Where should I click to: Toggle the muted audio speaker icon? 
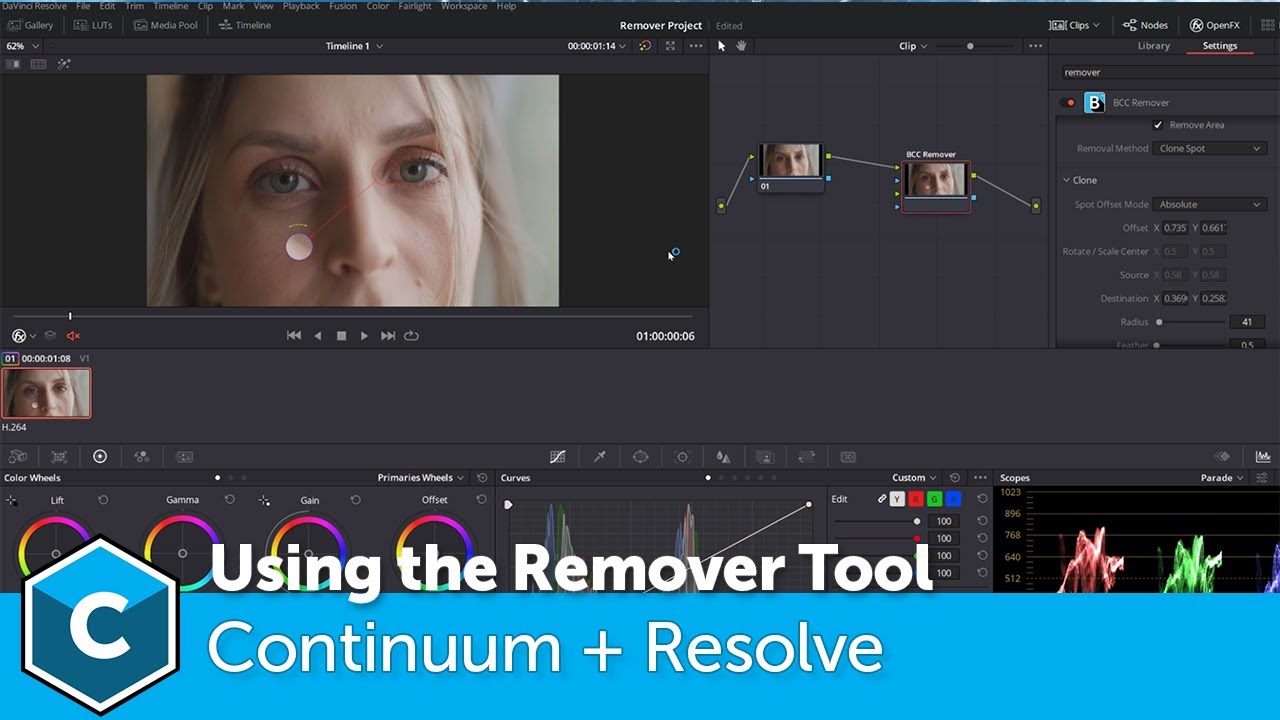point(73,336)
